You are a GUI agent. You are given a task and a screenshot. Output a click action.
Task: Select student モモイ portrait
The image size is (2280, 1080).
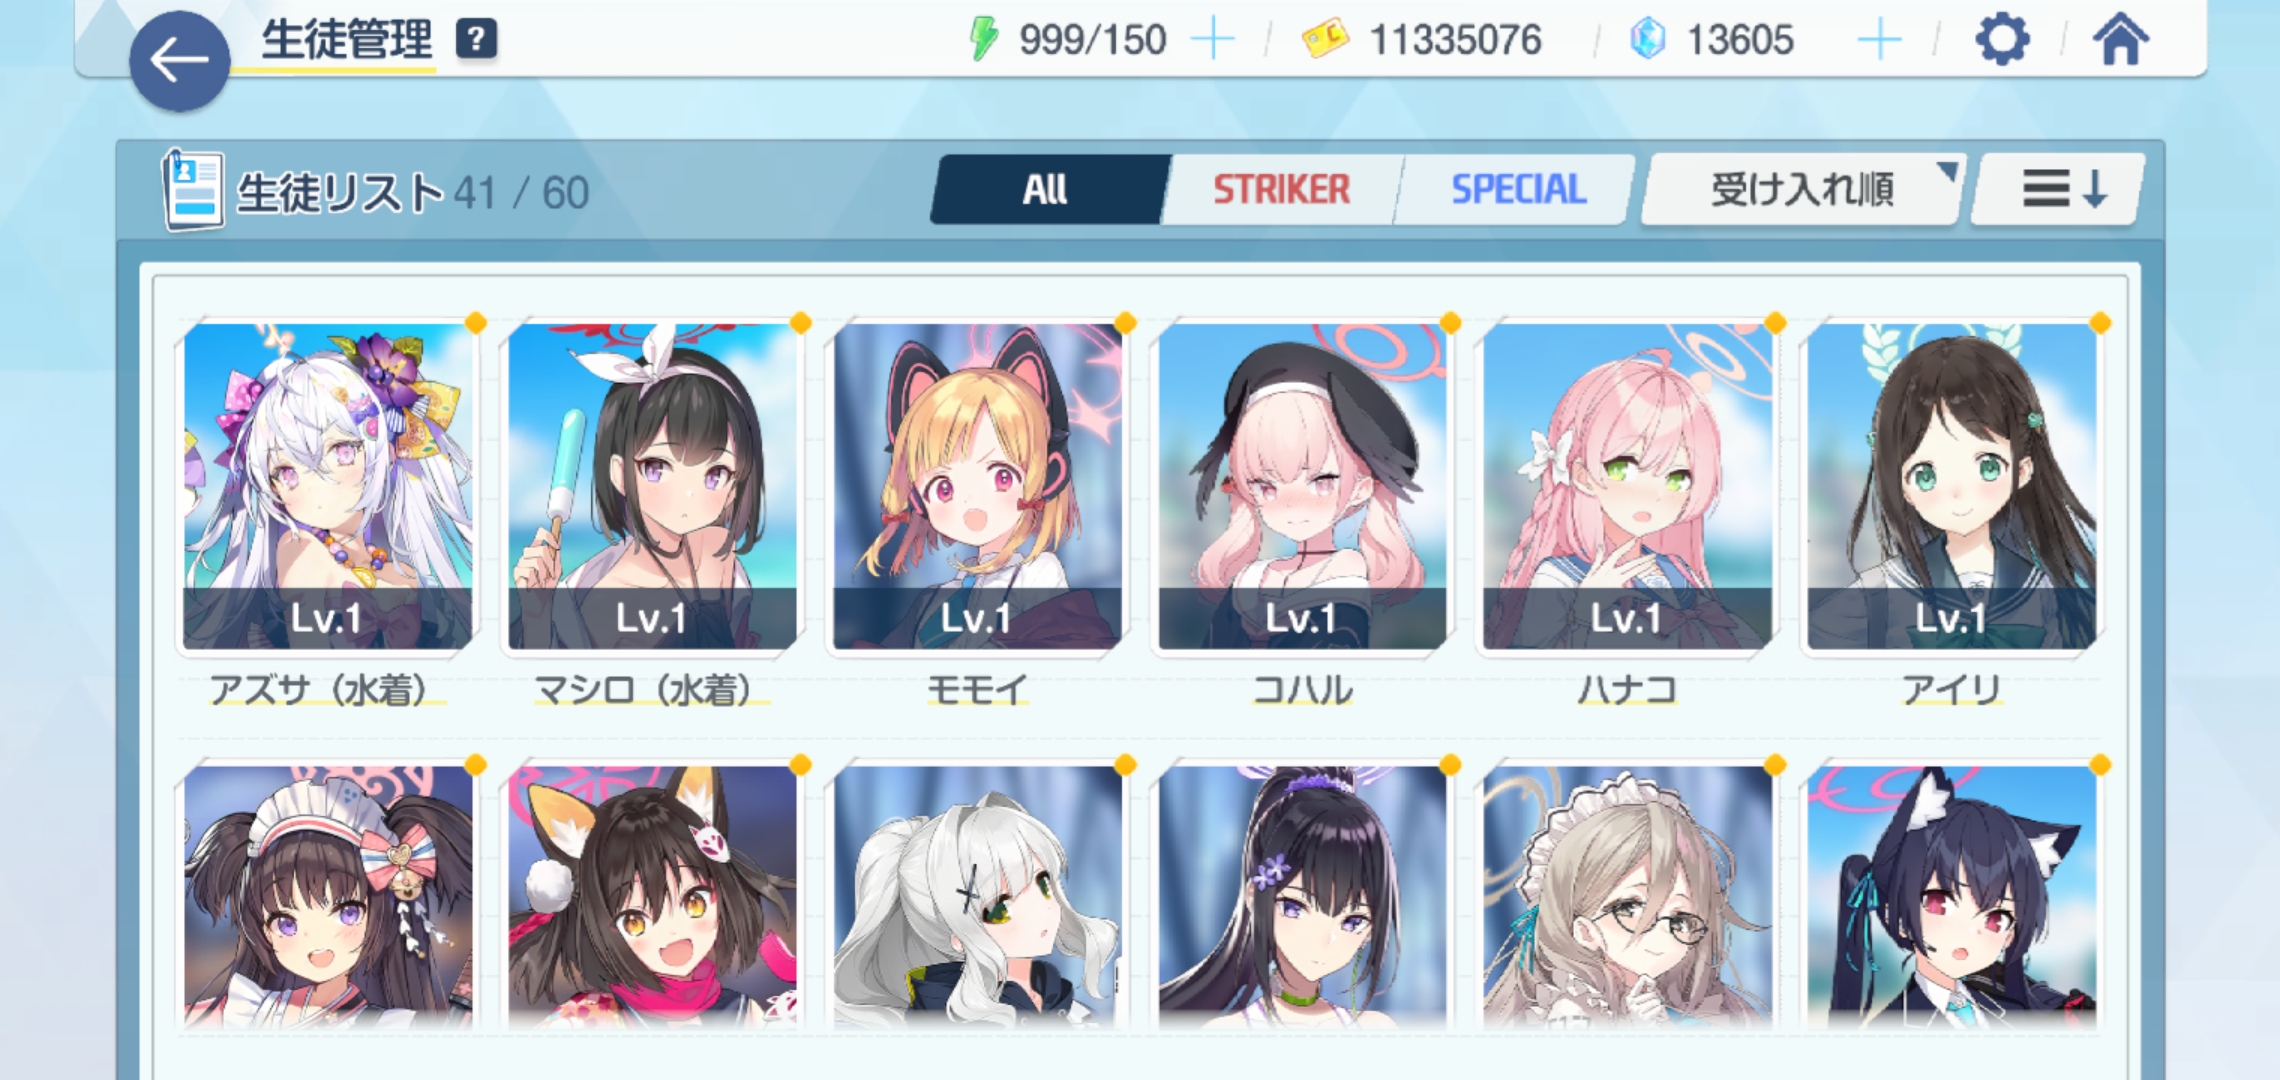[x=978, y=486]
